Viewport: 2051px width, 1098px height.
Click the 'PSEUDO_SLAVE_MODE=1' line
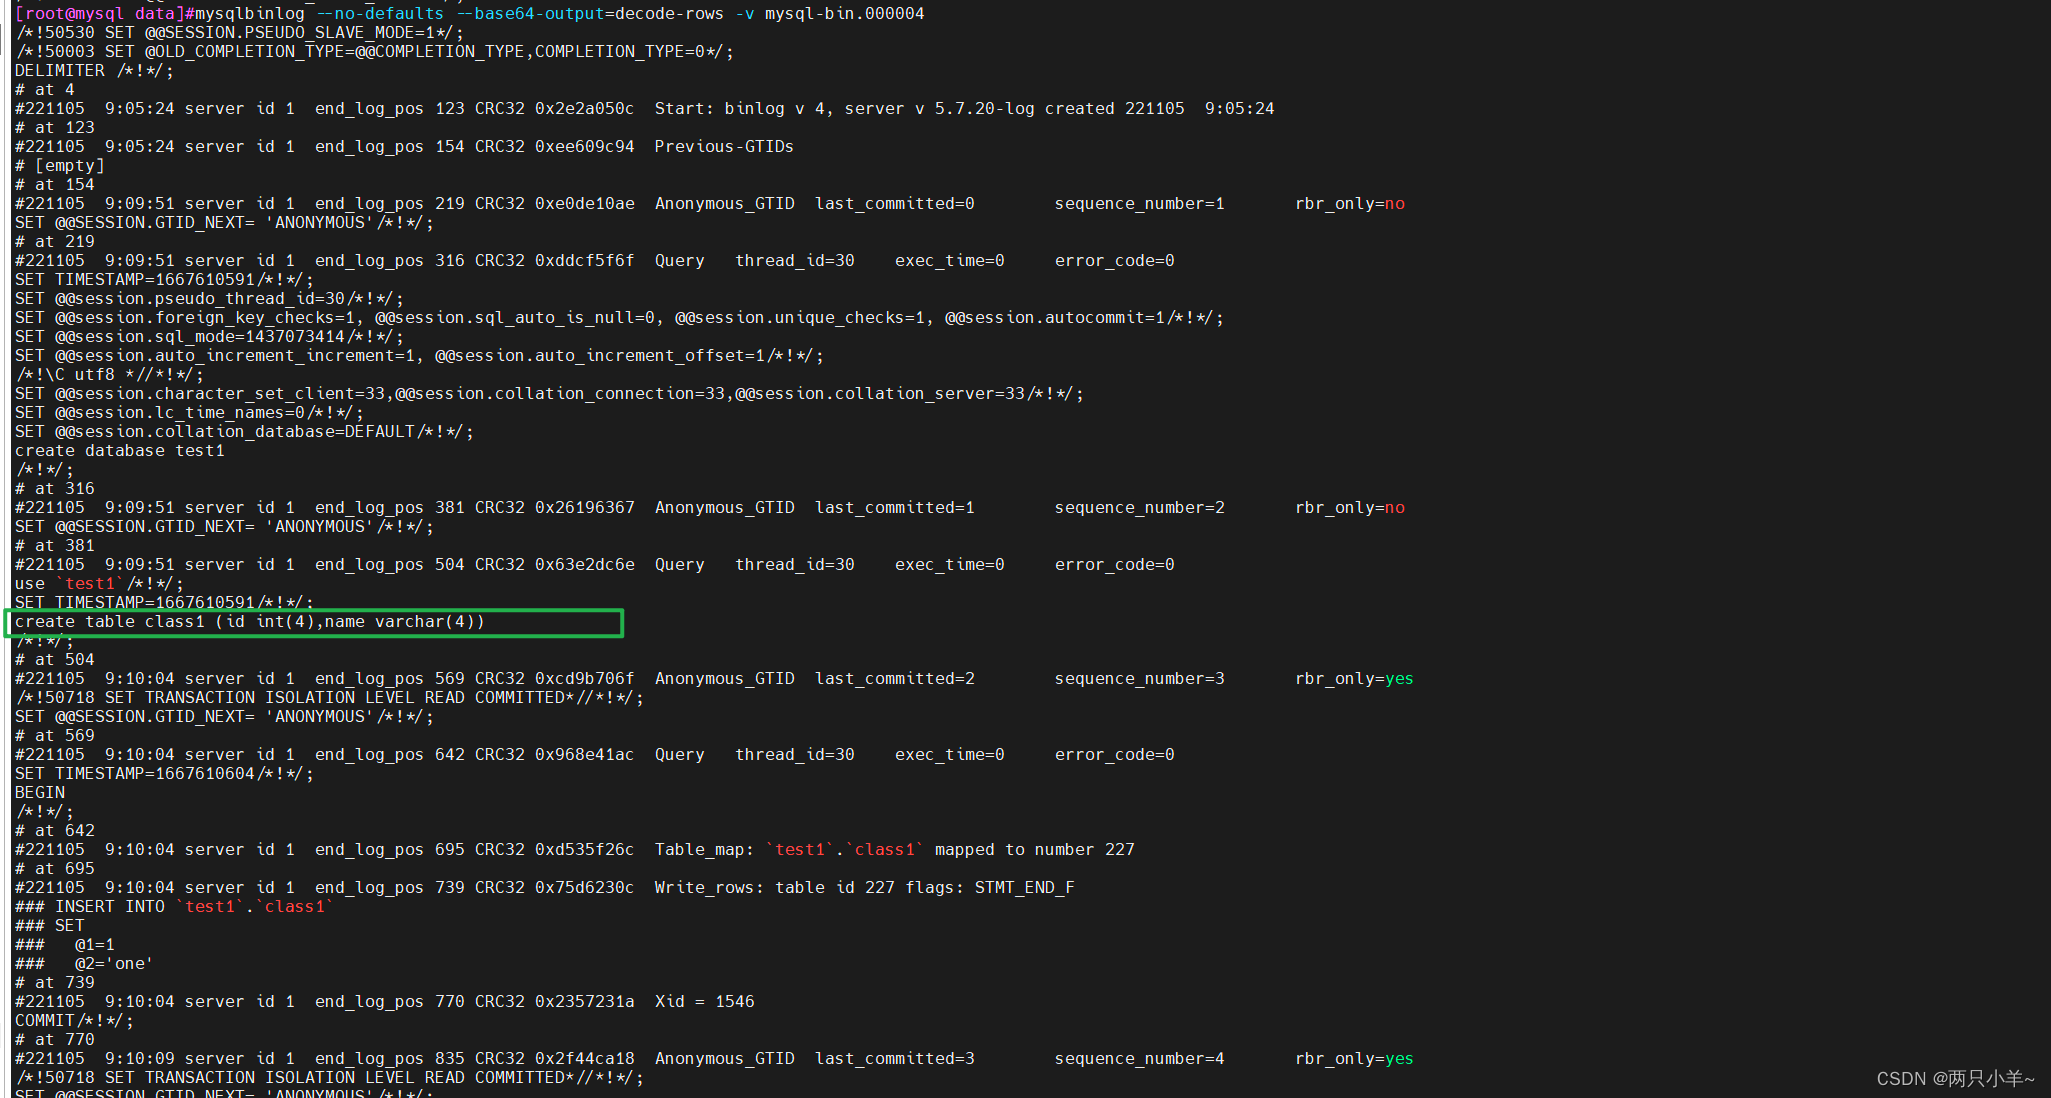click(x=239, y=32)
